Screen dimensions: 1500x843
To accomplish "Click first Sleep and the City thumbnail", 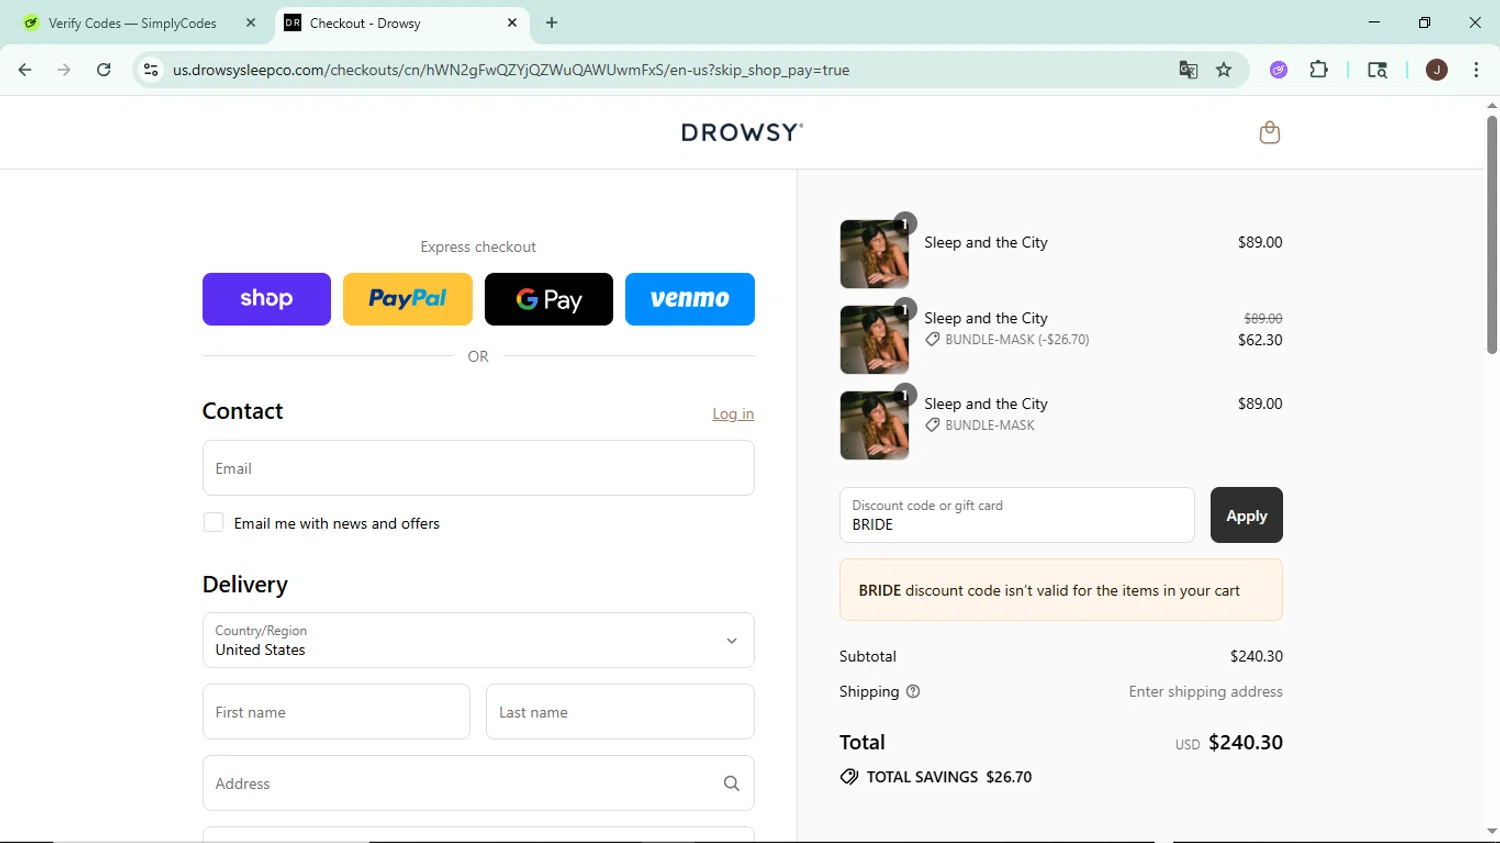I will (874, 254).
